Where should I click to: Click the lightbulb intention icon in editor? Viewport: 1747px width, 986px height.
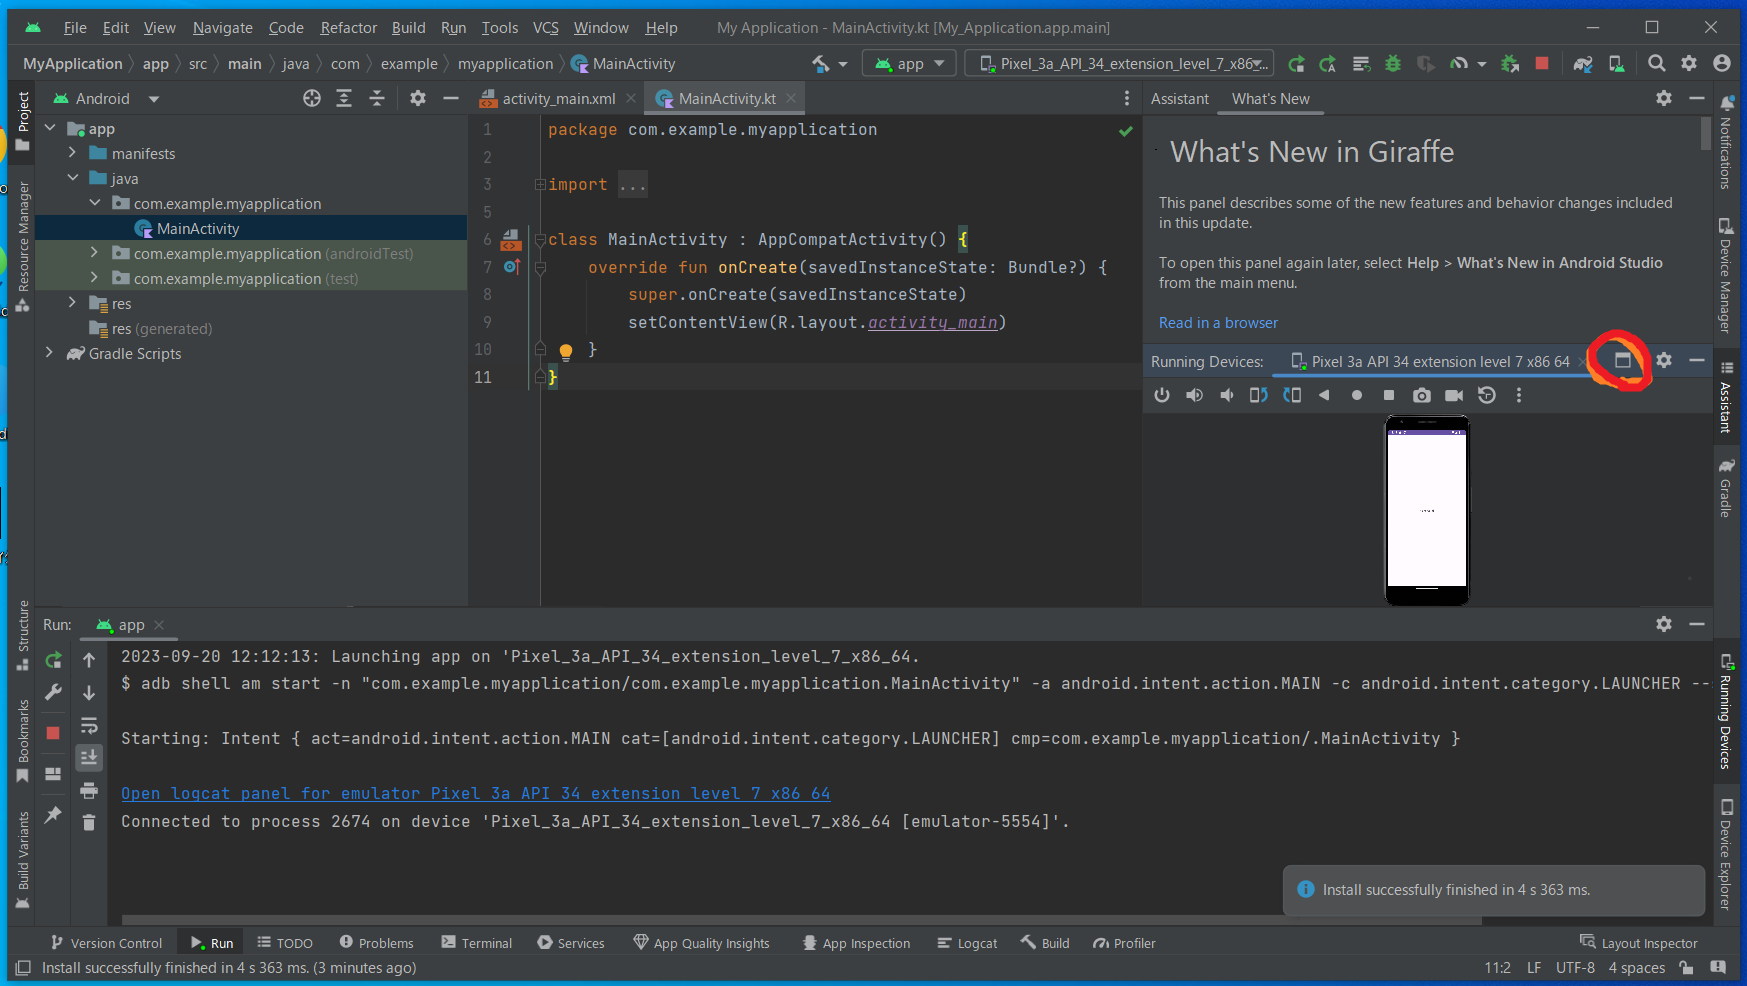point(566,351)
